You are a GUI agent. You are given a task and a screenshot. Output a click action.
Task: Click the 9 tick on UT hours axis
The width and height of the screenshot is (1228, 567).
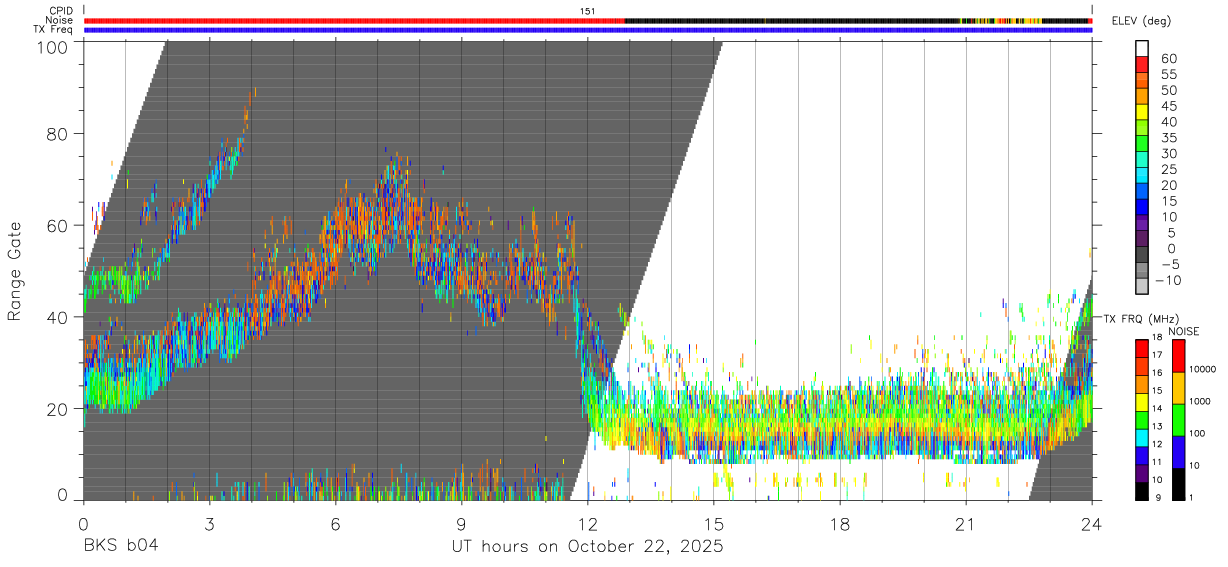tap(461, 523)
